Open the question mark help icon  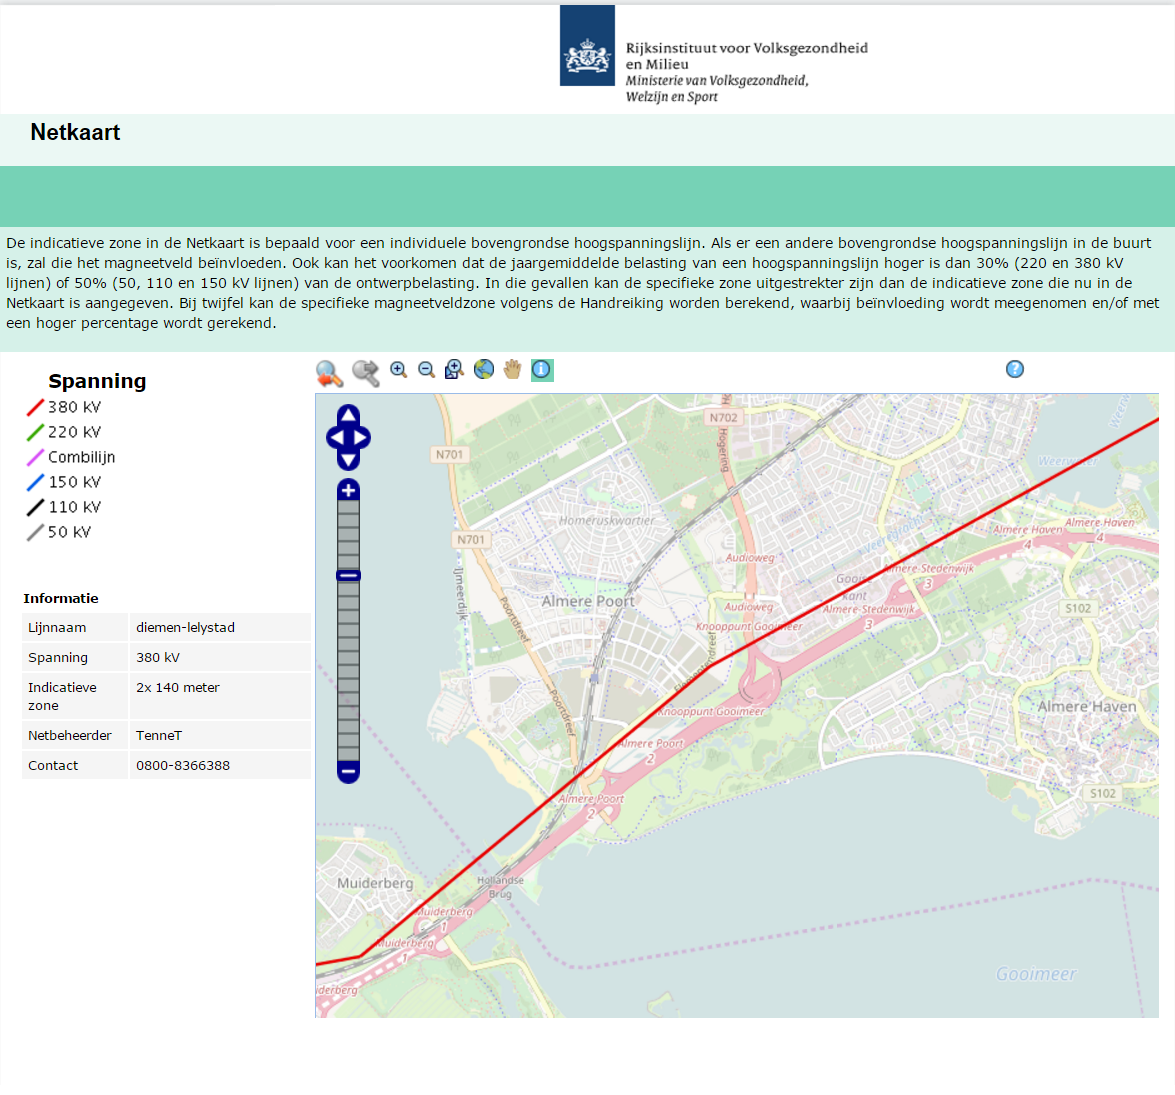pyautogui.click(x=1015, y=369)
